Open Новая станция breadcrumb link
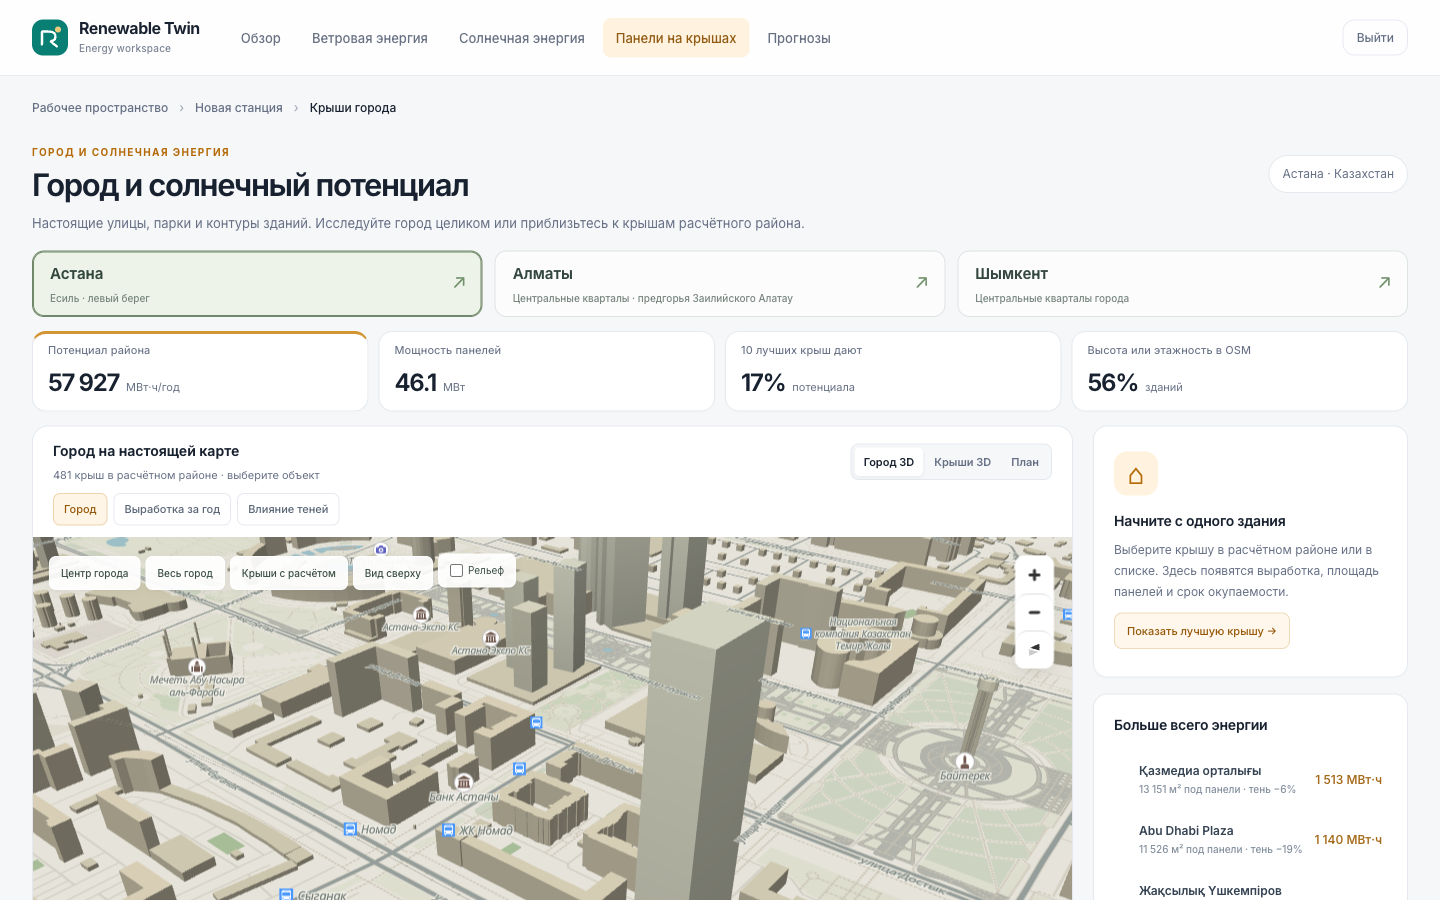 239,108
